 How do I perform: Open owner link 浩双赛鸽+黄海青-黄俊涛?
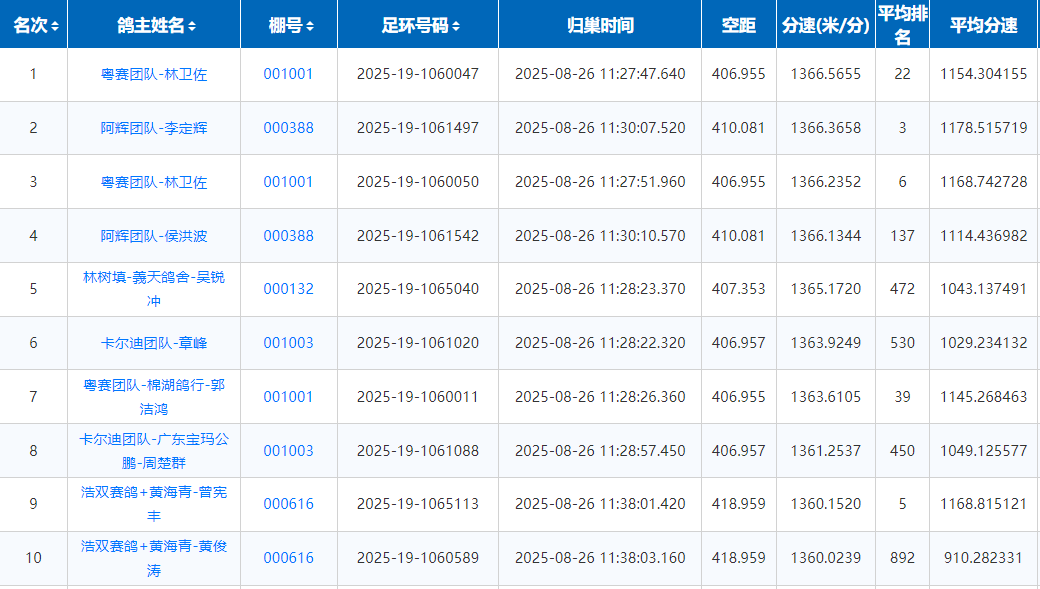tap(154, 558)
